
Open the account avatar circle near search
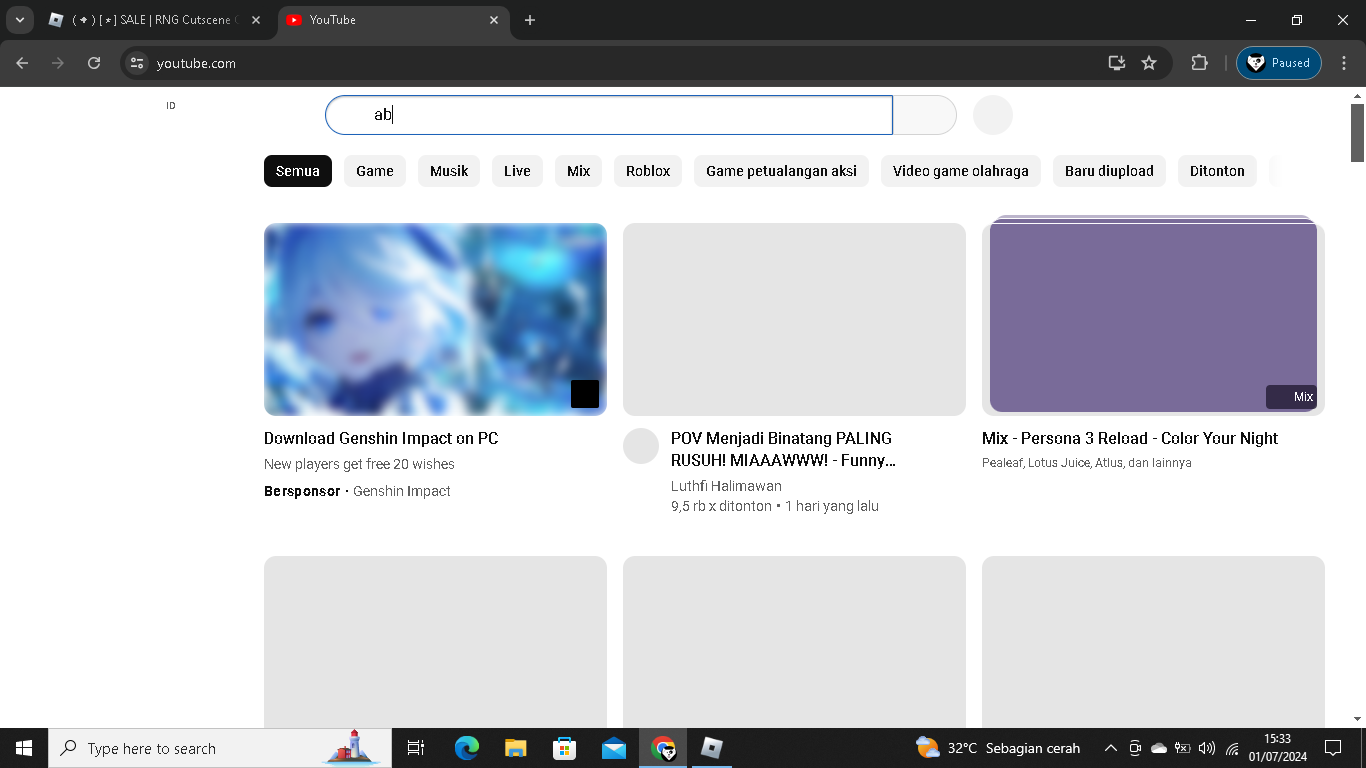tap(993, 115)
